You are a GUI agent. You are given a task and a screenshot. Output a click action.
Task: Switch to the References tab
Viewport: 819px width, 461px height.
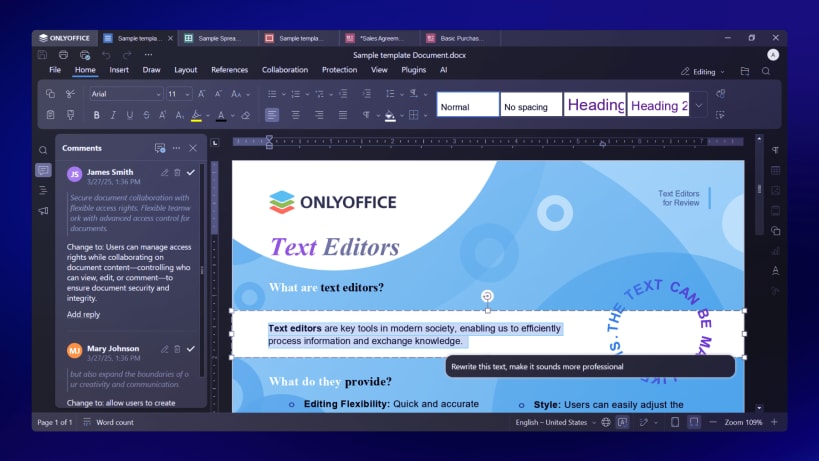[229, 70]
